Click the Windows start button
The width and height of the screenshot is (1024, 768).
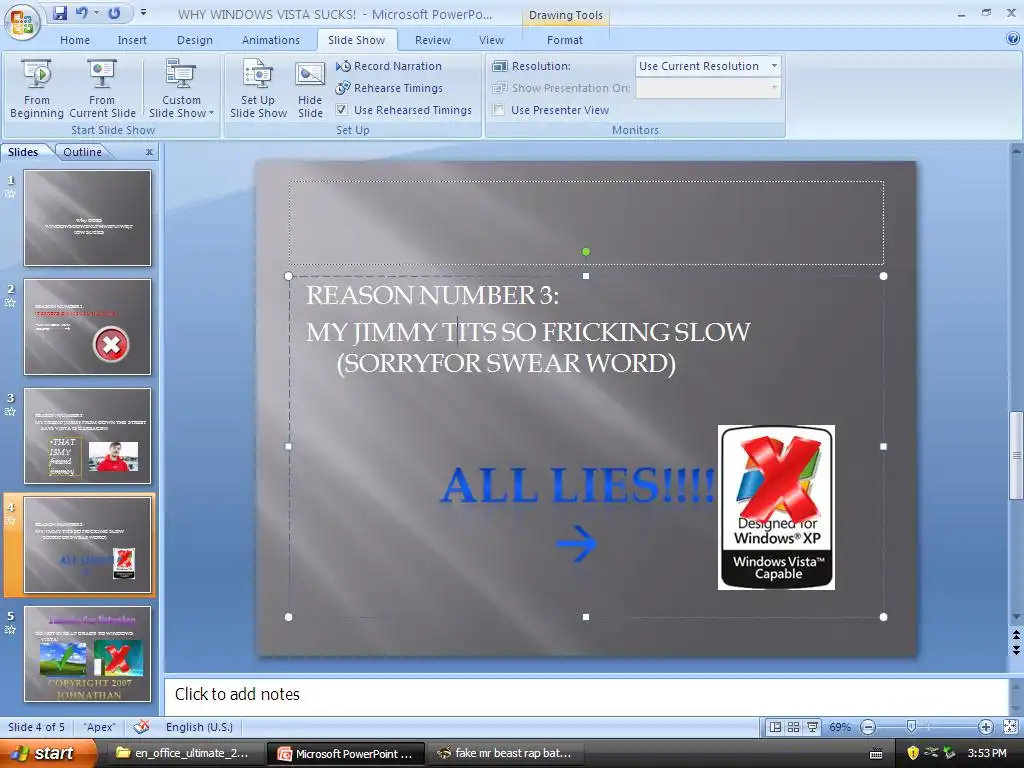46,753
